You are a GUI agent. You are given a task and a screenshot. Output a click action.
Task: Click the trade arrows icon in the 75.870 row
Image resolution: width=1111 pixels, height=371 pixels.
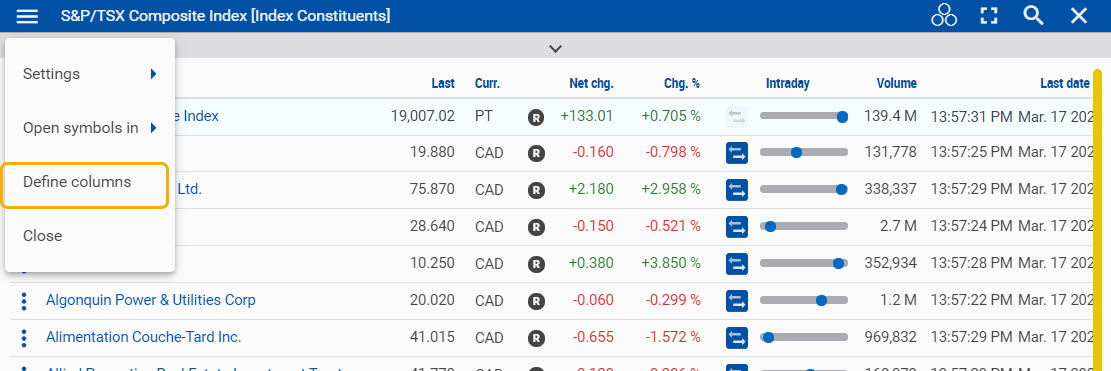[x=737, y=190]
